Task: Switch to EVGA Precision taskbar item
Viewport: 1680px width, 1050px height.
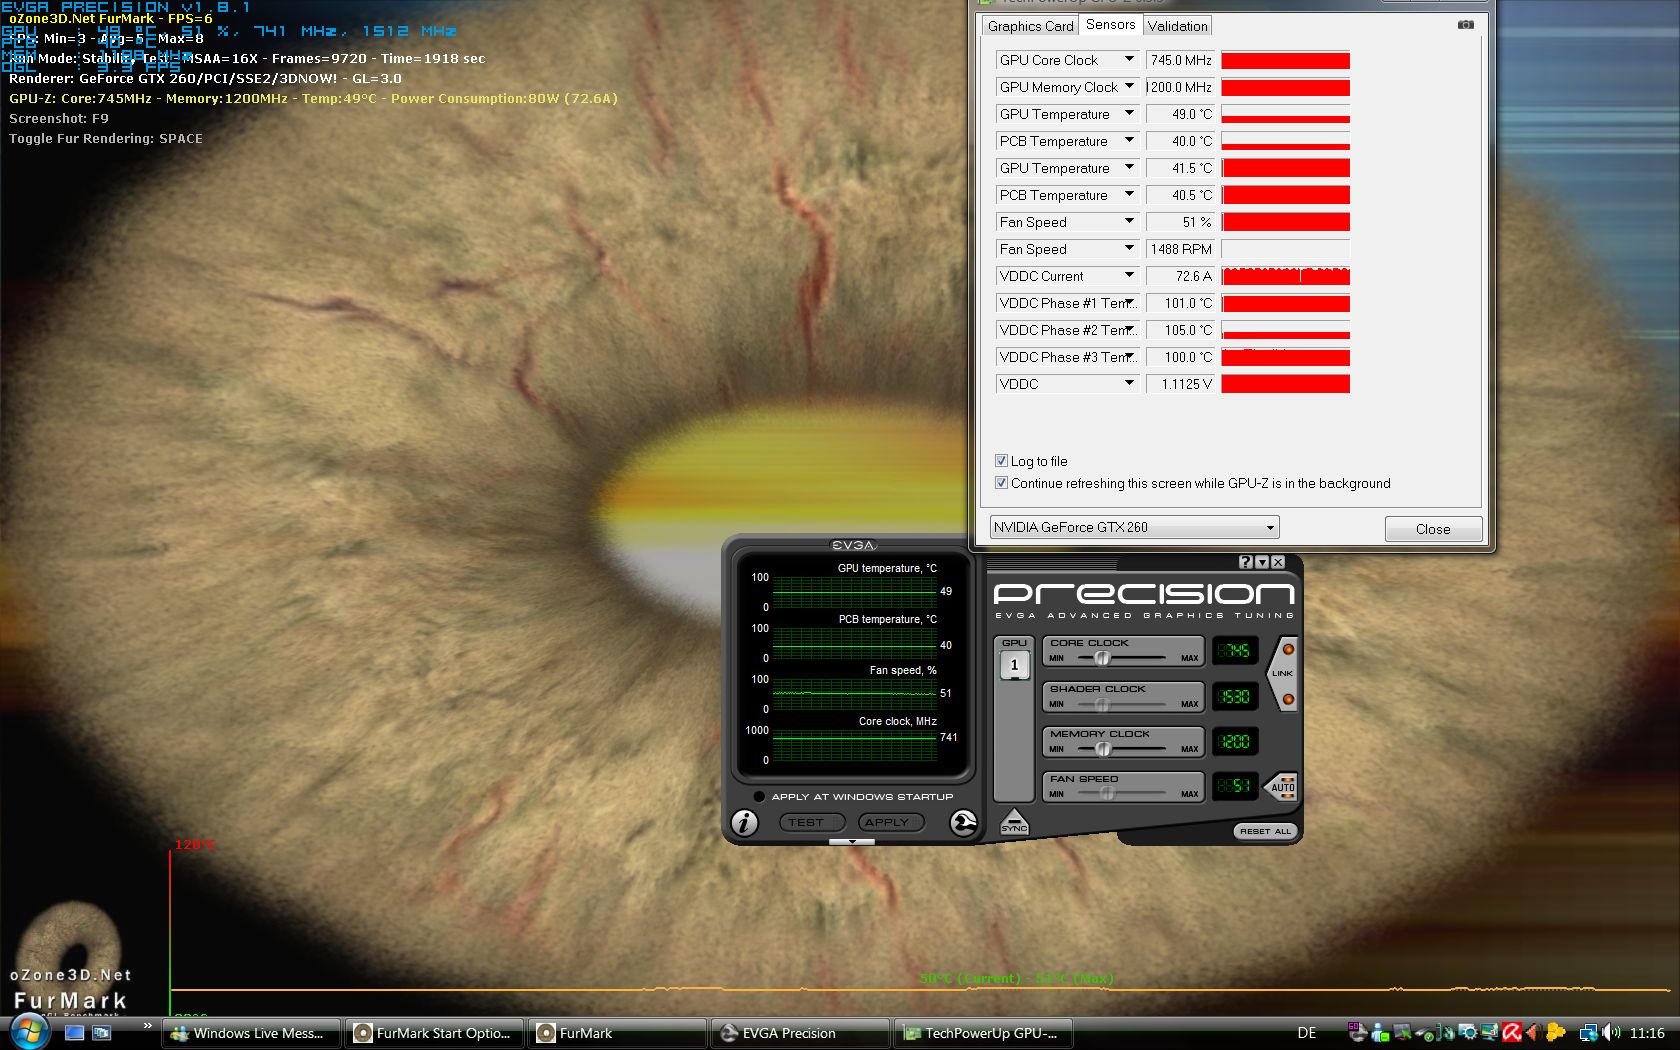Action: pyautogui.click(x=801, y=1033)
